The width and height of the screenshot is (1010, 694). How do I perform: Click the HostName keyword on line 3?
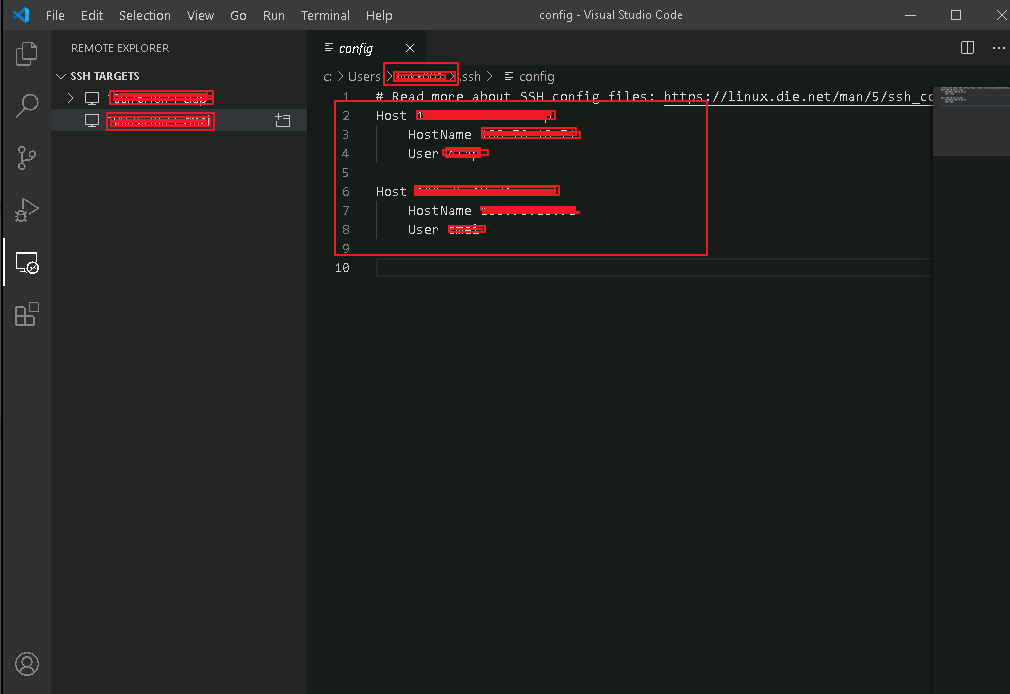click(x=439, y=135)
